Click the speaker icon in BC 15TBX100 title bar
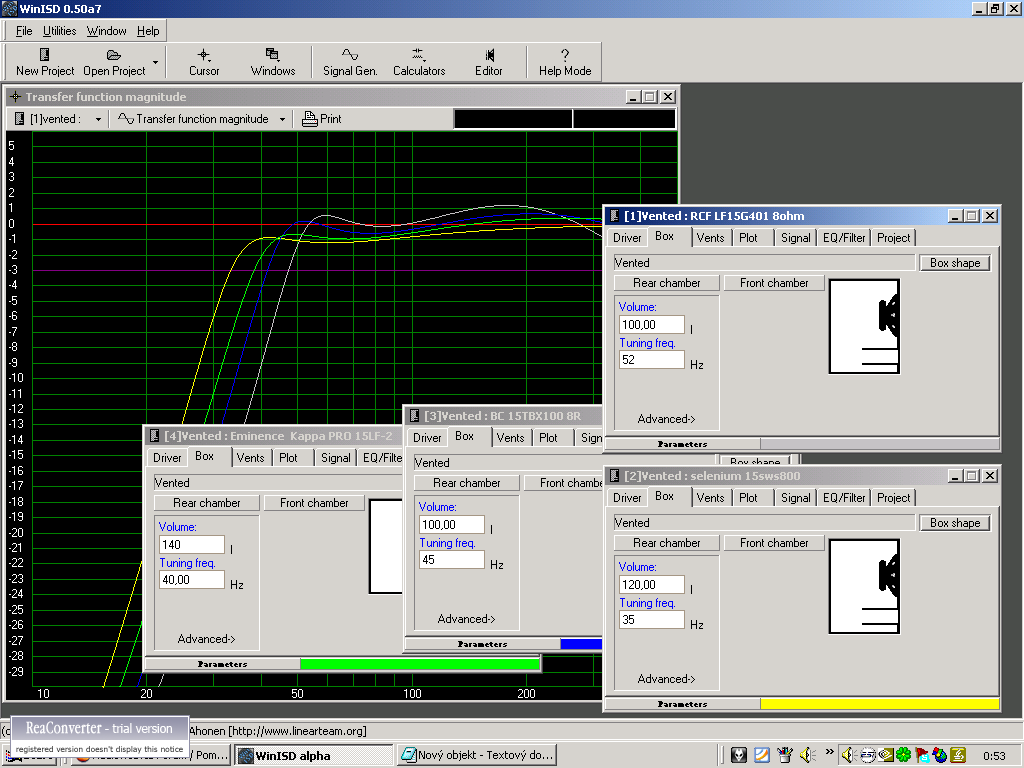Viewport: 1024px width, 768px height. [x=414, y=415]
